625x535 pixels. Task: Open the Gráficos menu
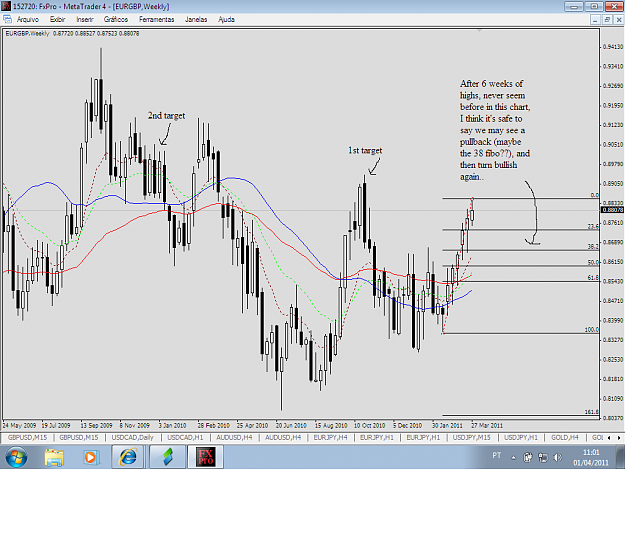pyautogui.click(x=116, y=20)
